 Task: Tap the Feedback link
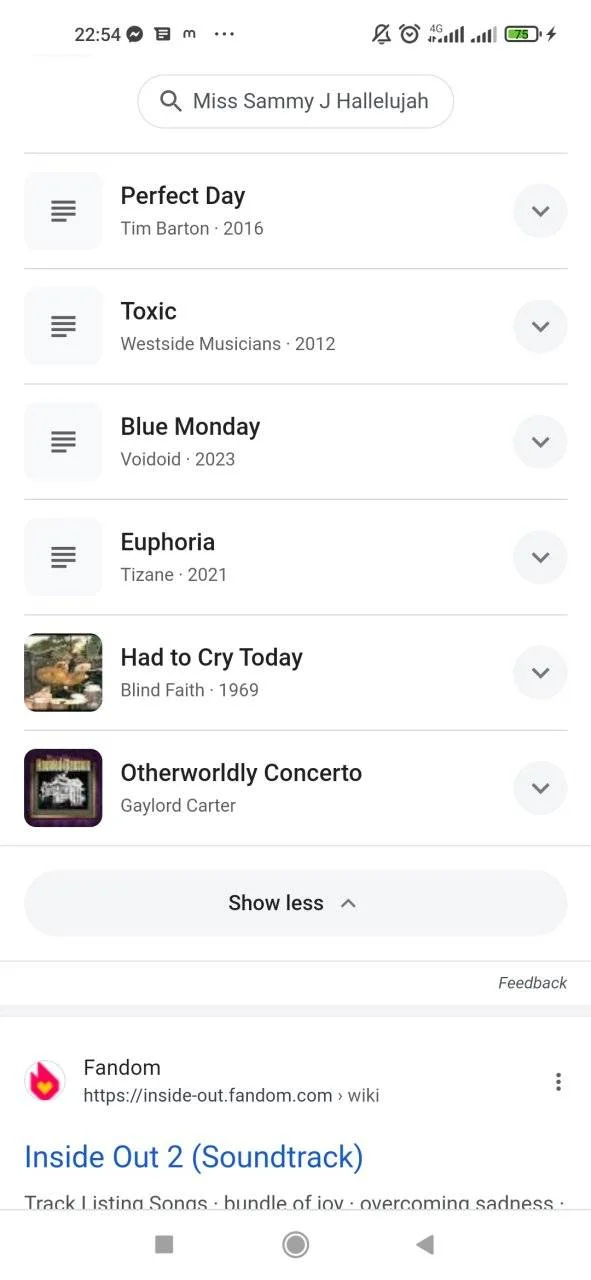(532, 983)
